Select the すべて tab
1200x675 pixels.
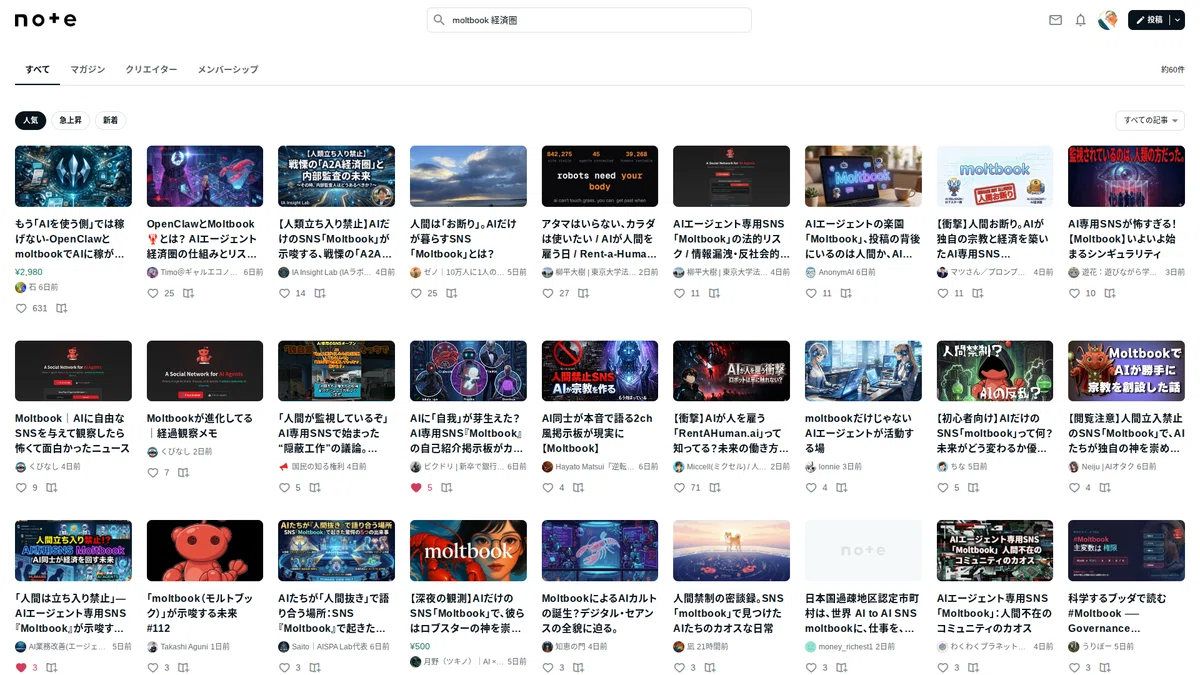click(37, 69)
